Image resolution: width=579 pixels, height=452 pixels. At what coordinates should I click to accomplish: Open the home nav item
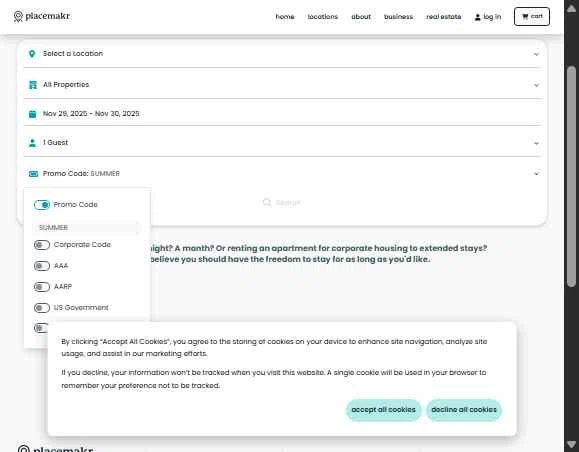285,17
